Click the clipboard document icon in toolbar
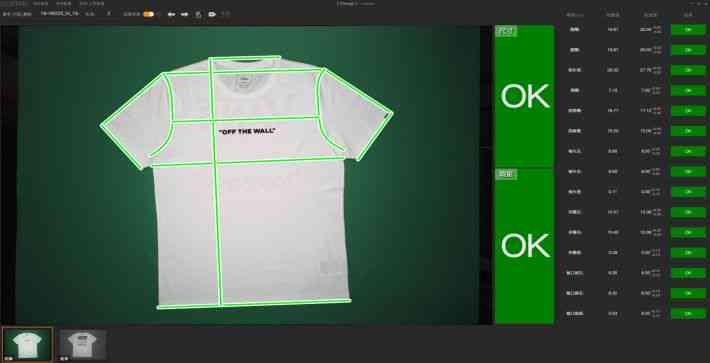Image resolution: width=710 pixels, height=363 pixels. [198, 14]
